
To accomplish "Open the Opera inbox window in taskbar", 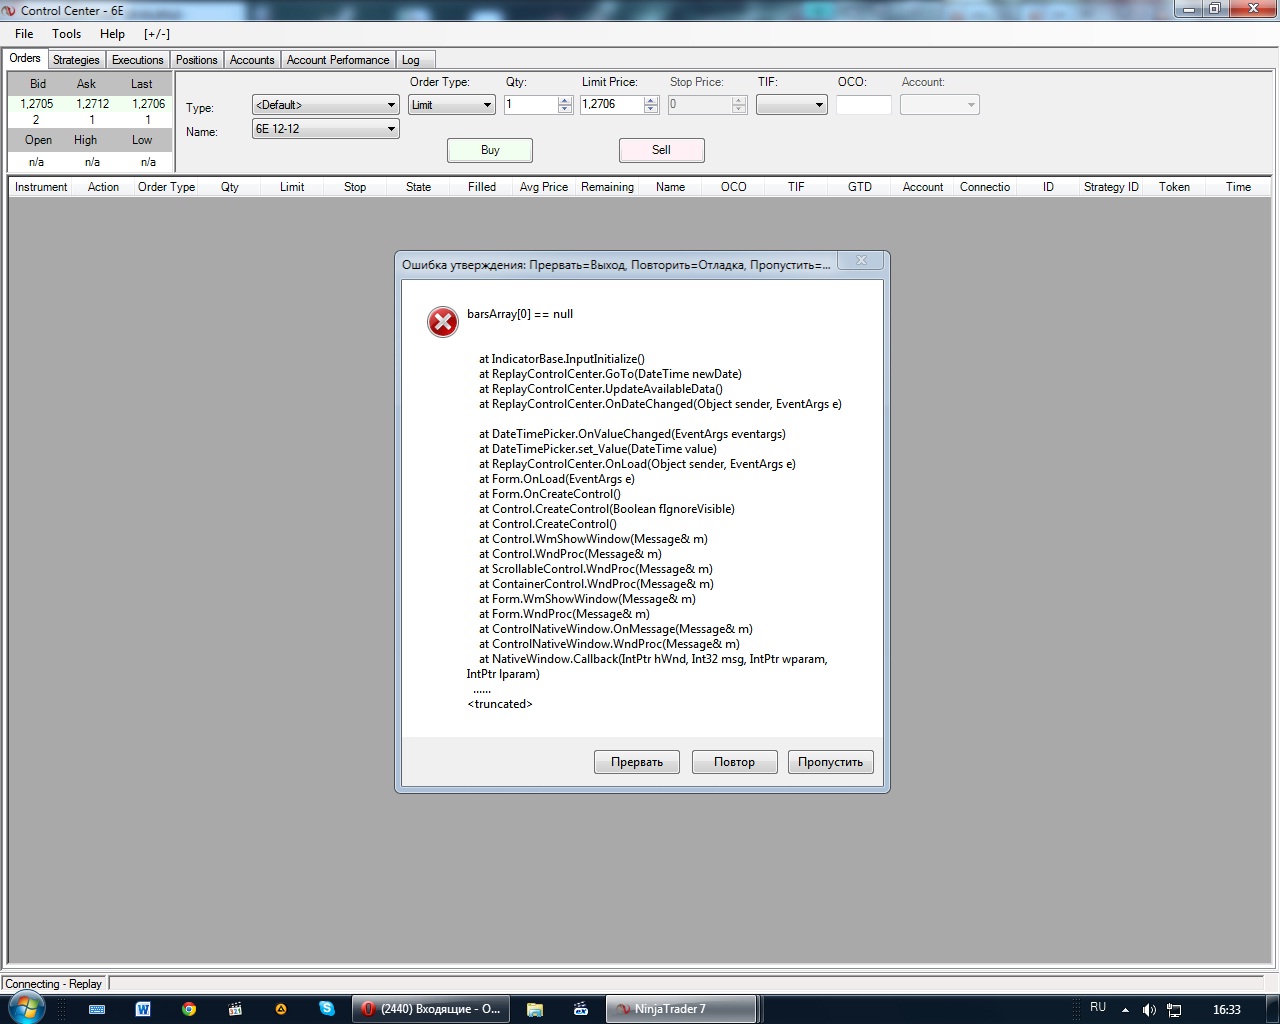I will (x=432, y=1009).
